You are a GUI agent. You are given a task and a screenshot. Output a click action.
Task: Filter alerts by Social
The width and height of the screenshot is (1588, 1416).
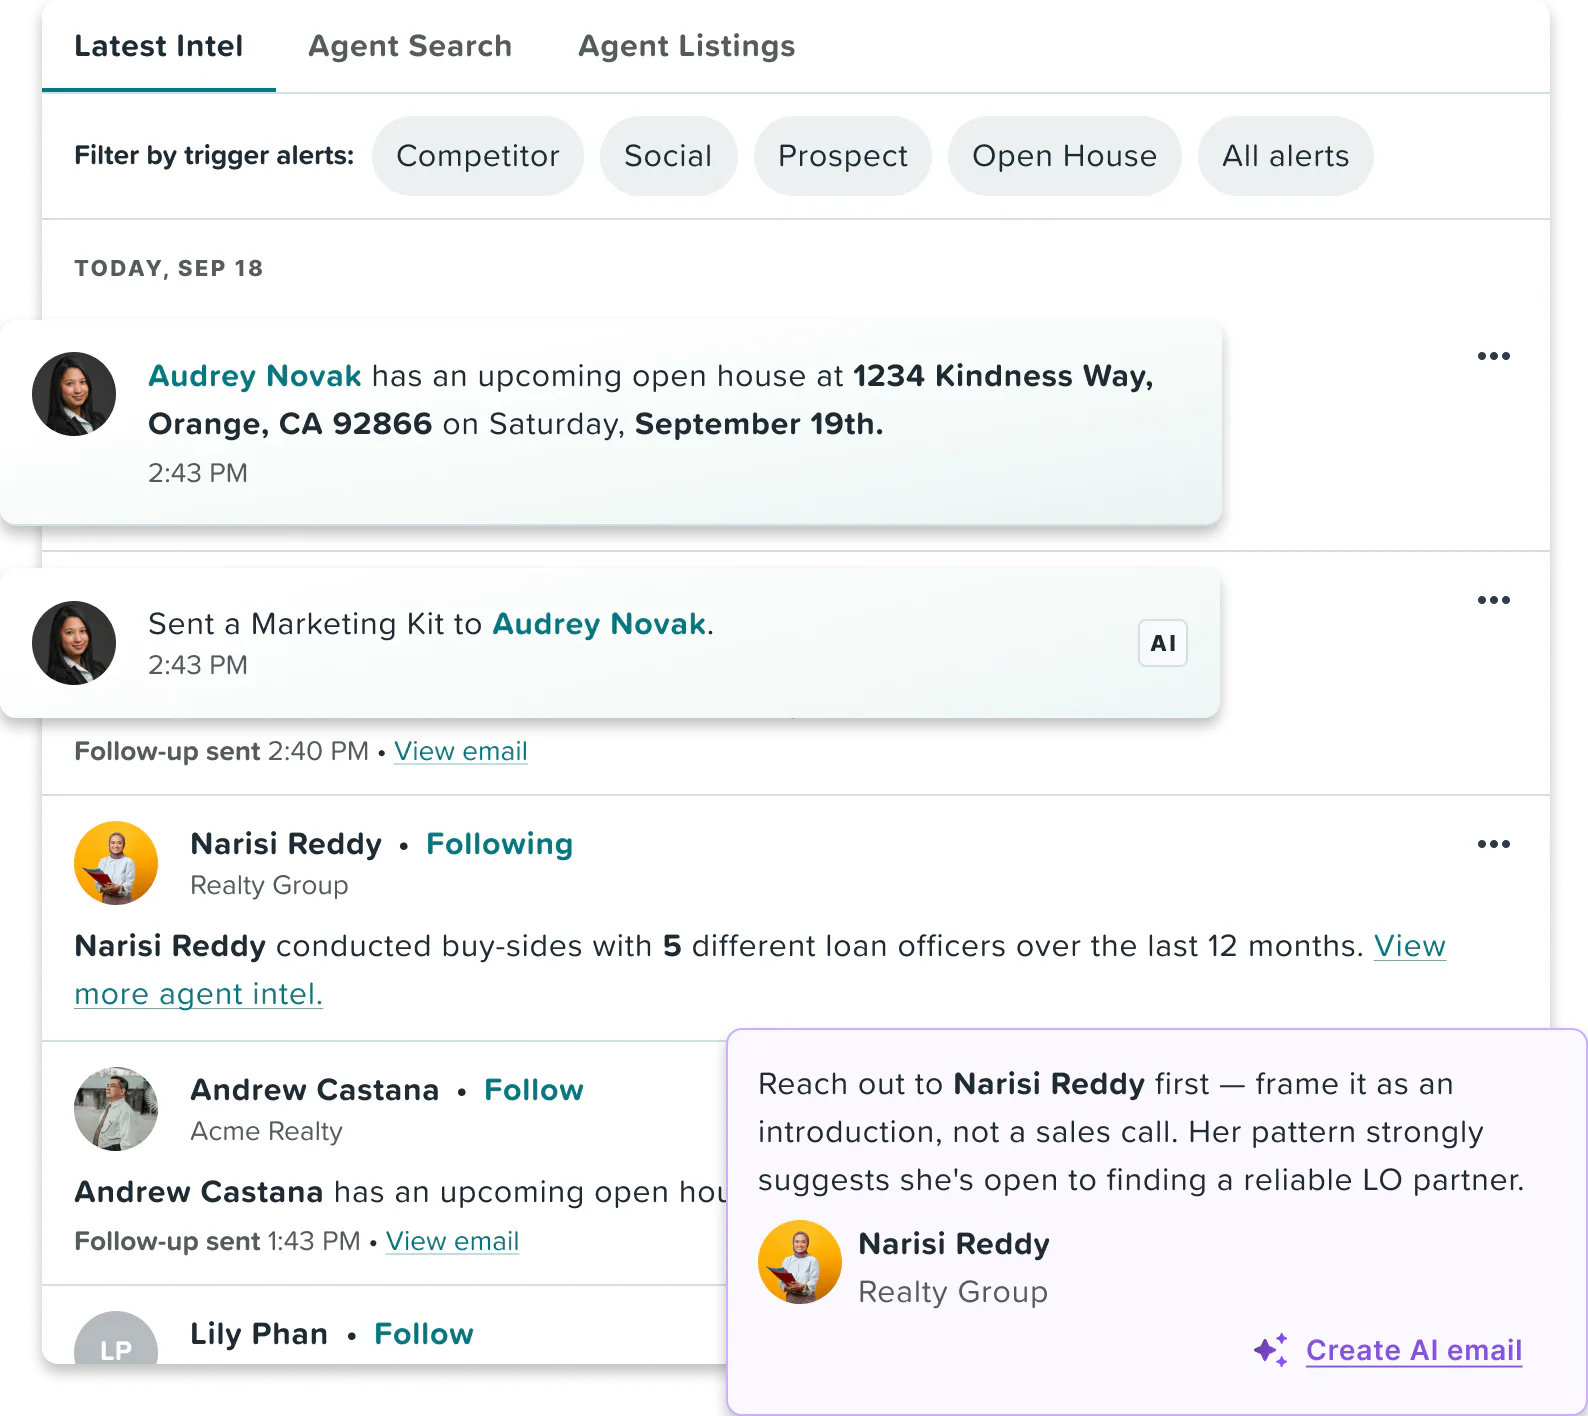tap(668, 156)
